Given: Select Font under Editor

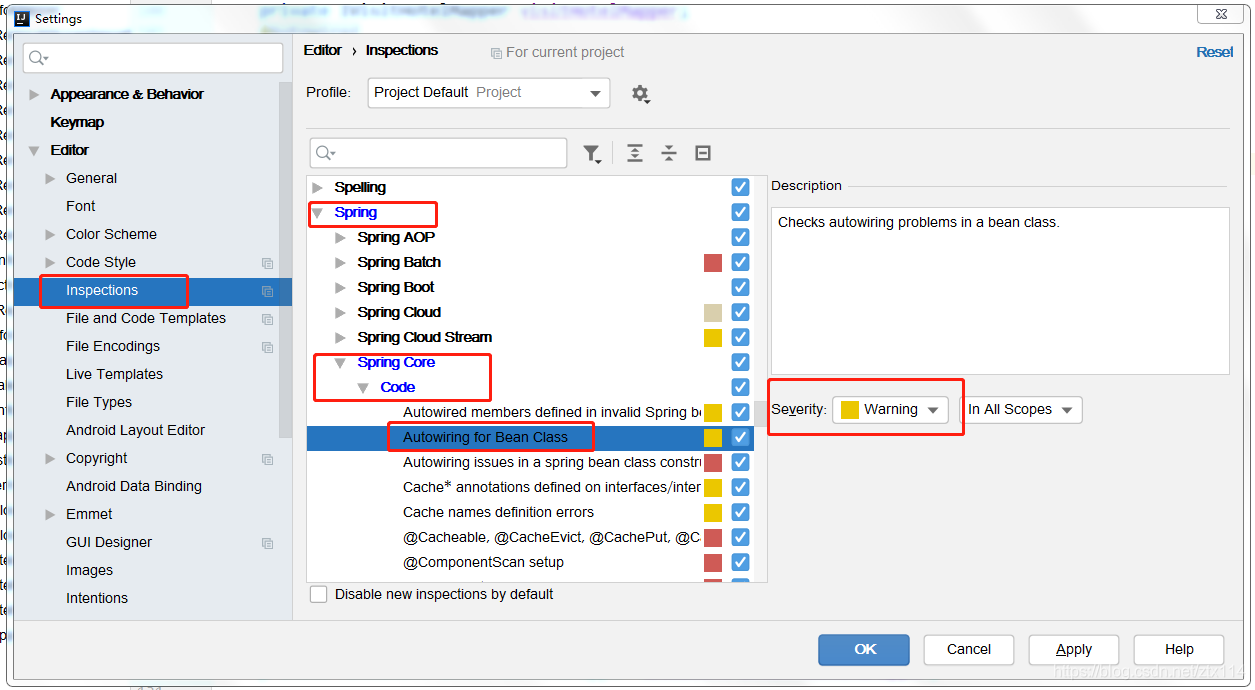Looking at the screenshot, I should [x=81, y=206].
